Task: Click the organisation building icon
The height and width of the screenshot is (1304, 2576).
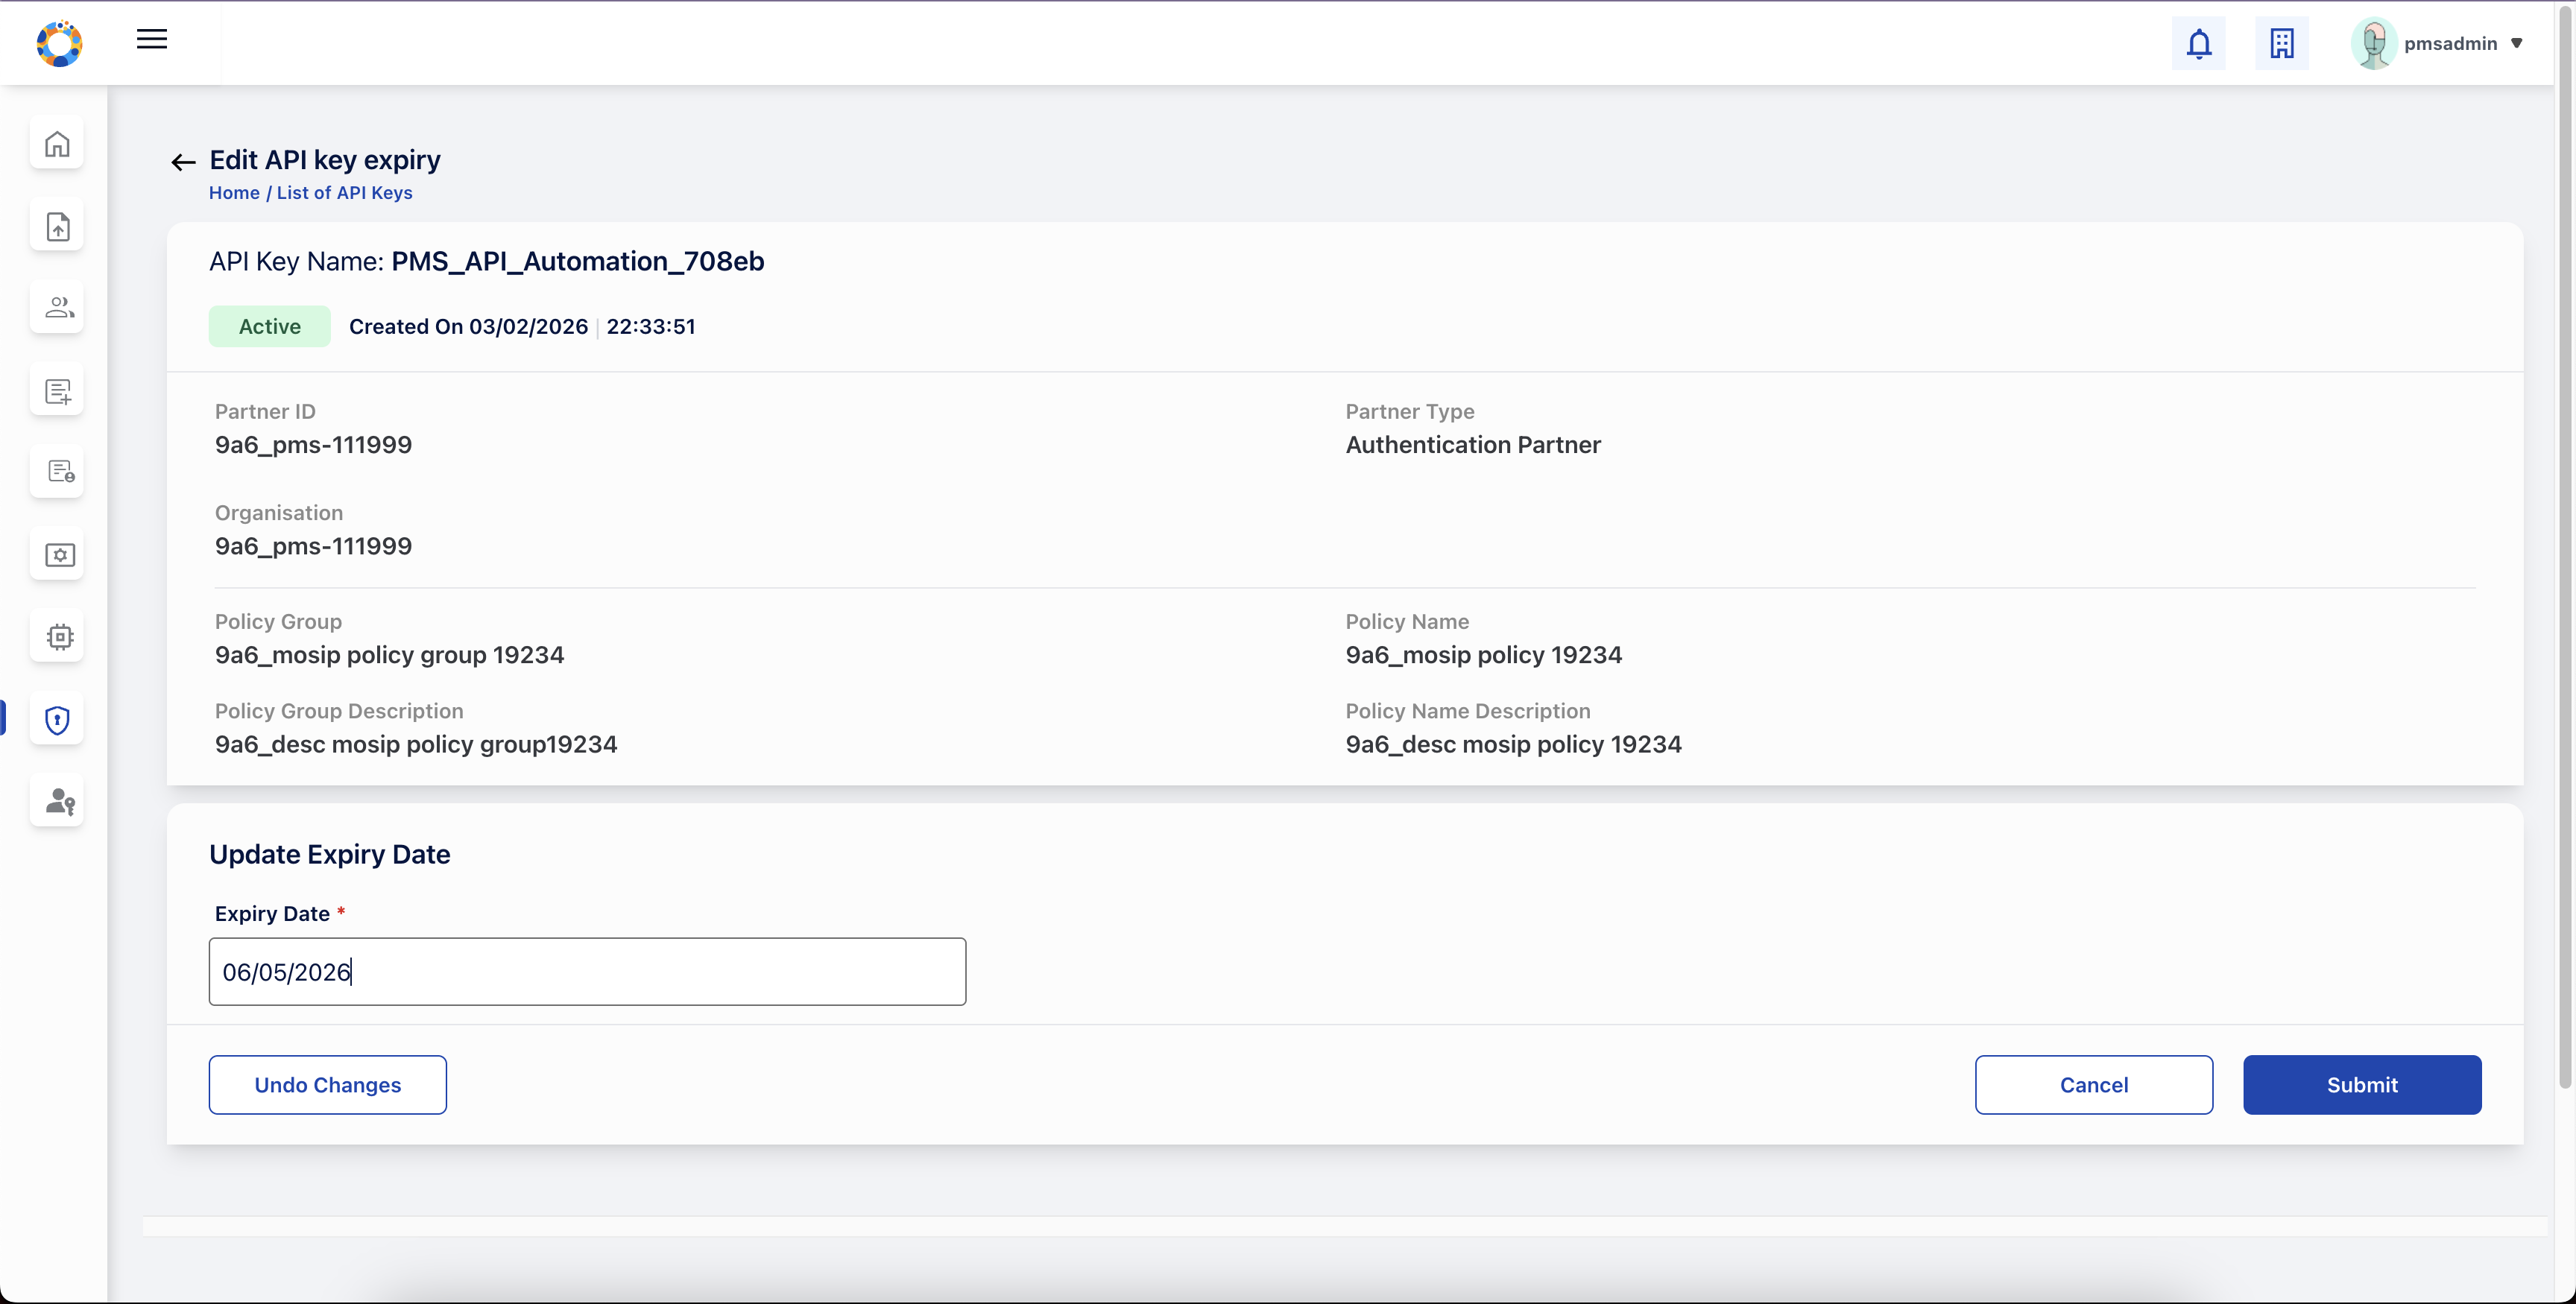Action: 2282,43
